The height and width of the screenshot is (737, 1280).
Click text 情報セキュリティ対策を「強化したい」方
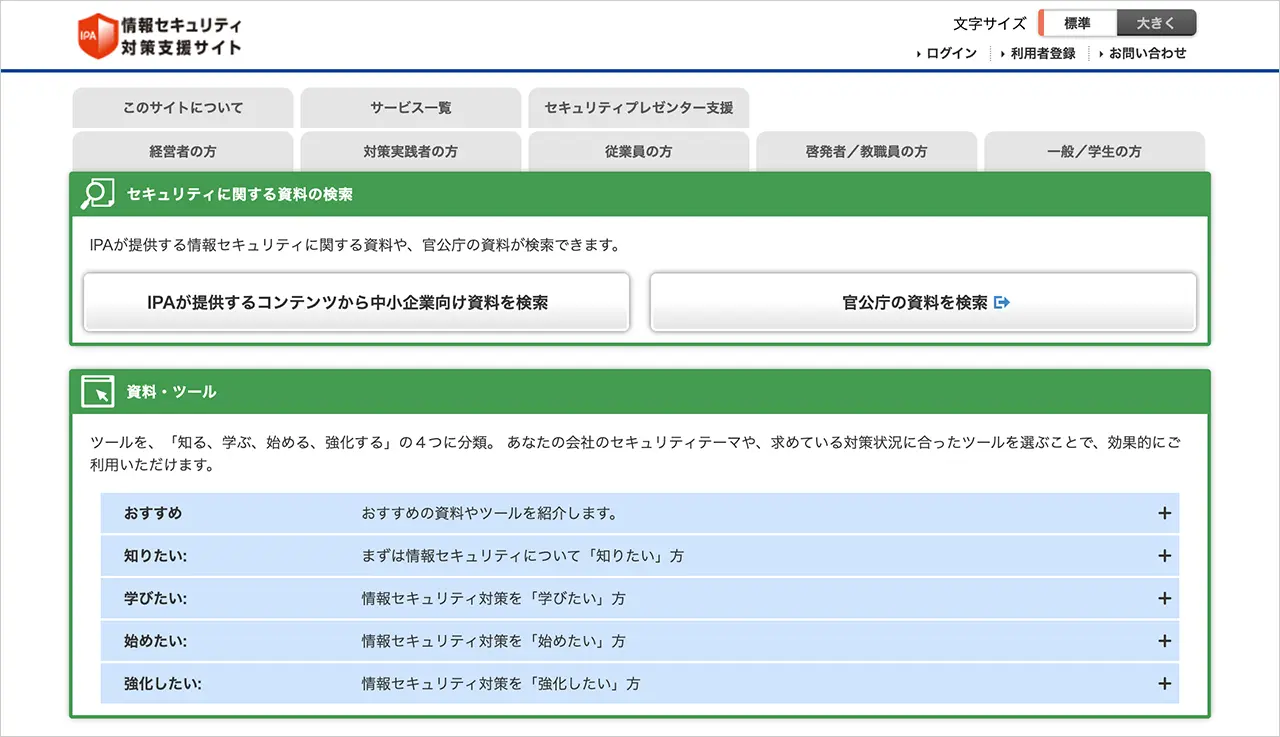click(x=501, y=685)
